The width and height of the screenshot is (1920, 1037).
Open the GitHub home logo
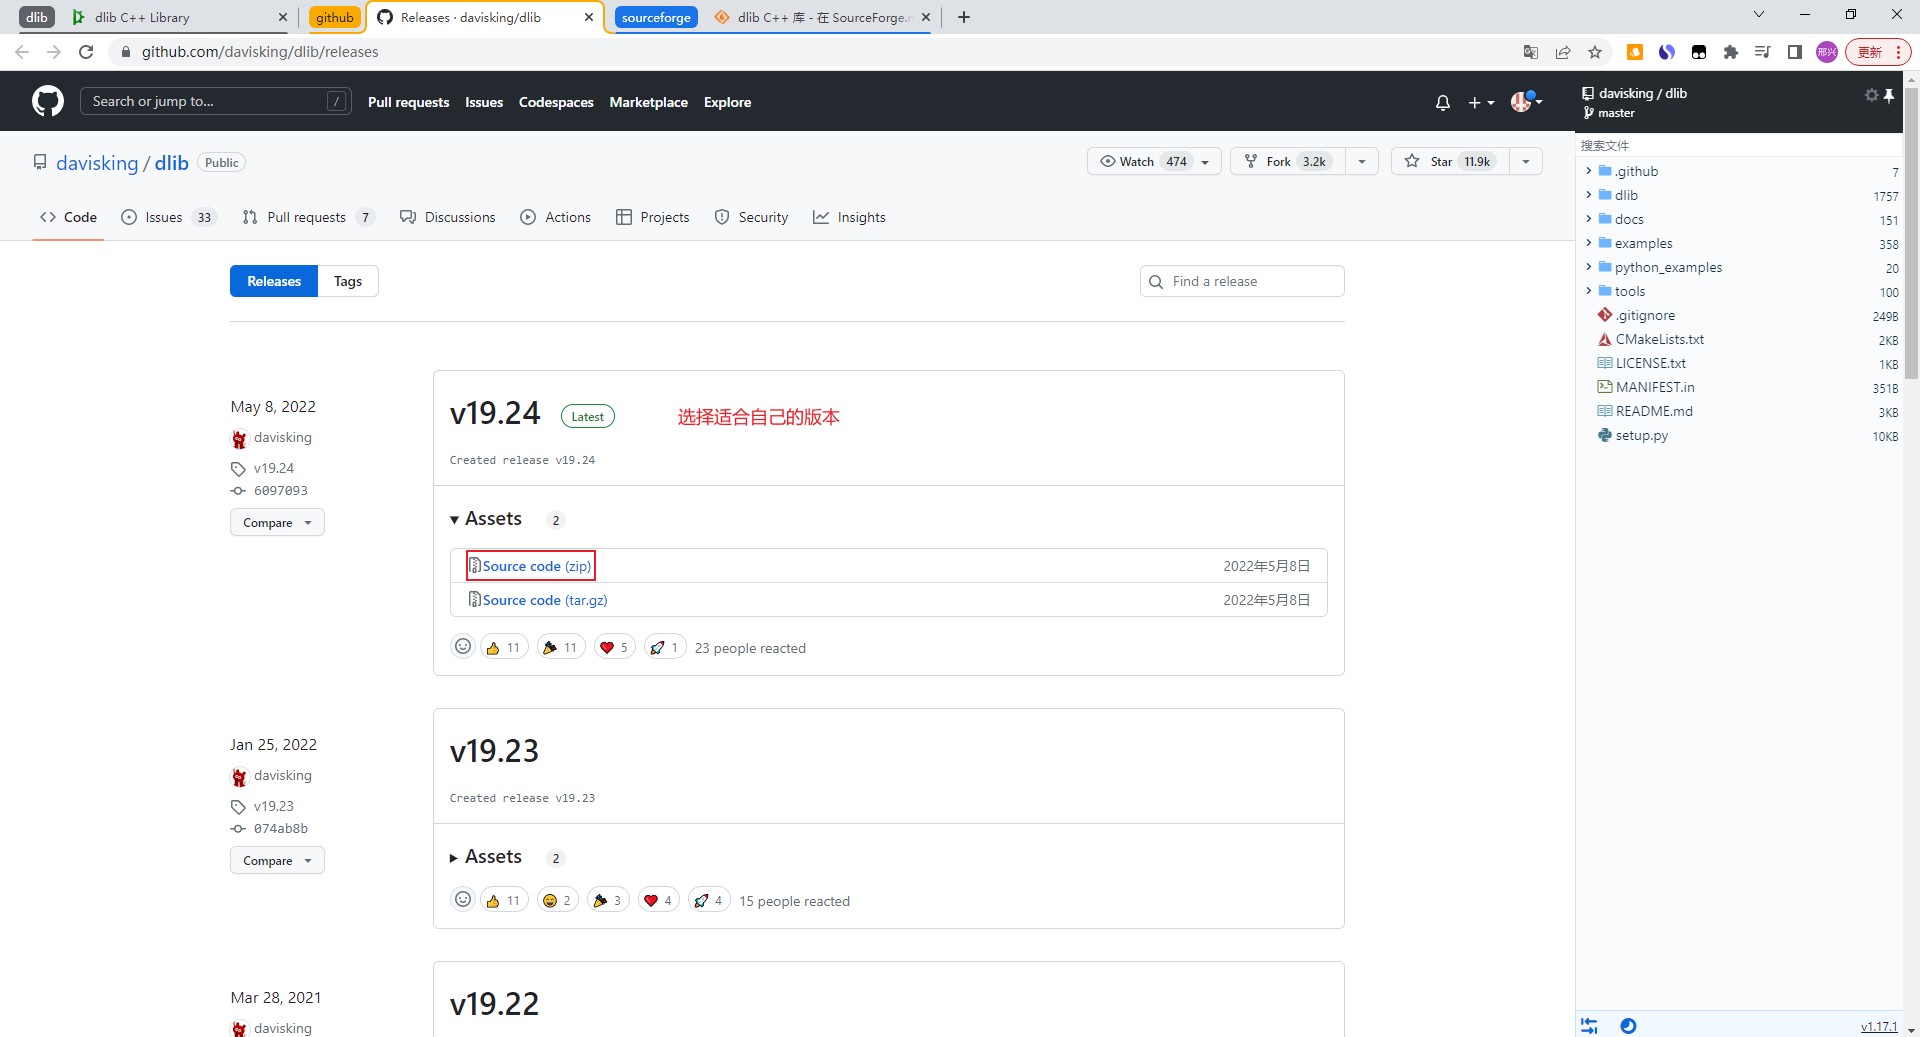pyautogui.click(x=47, y=101)
